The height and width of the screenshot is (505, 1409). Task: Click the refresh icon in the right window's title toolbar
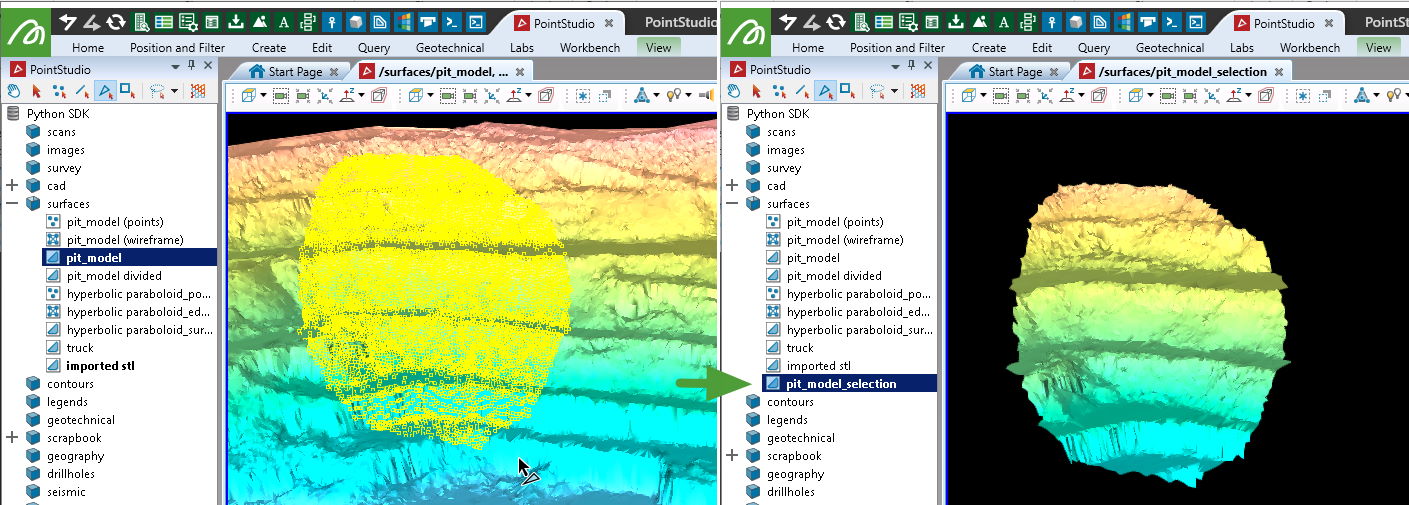(x=836, y=22)
